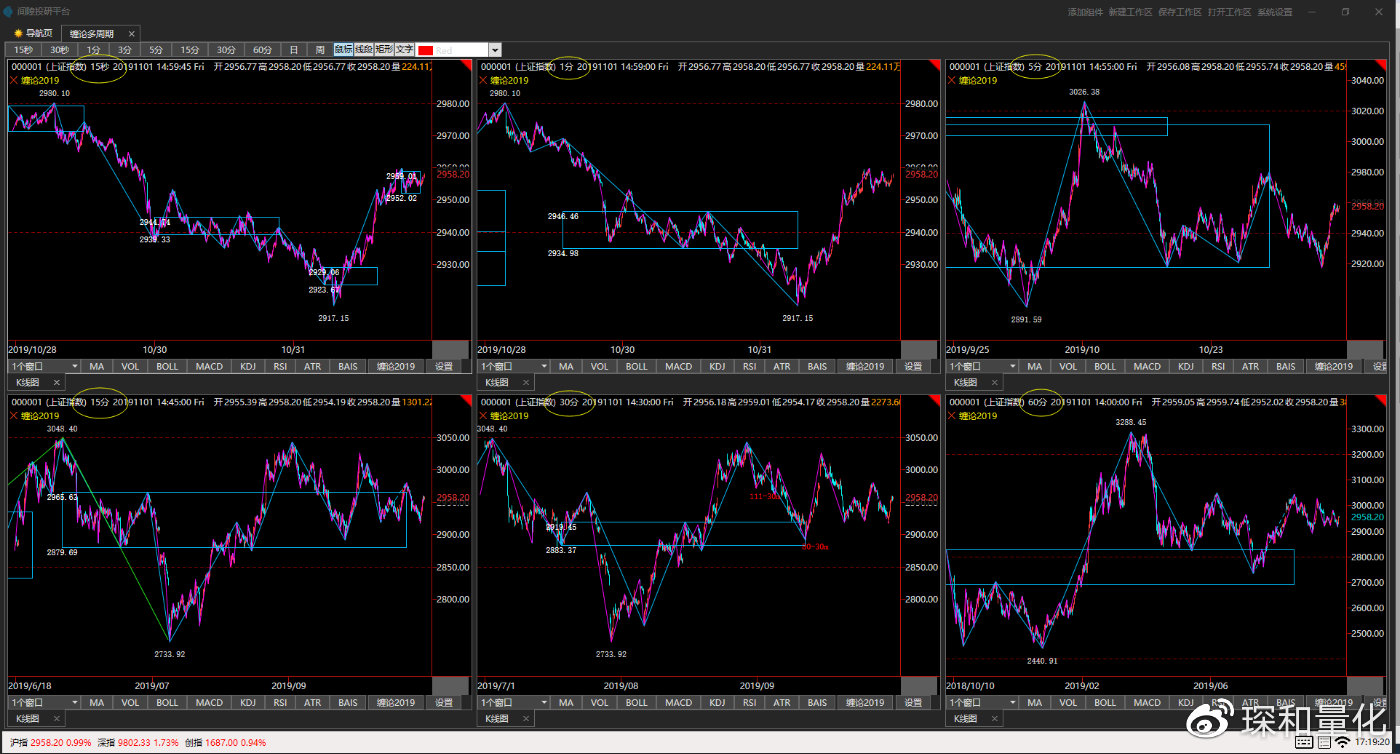Remove 缠论2019 indicator via X in 5分 chart
This screenshot has height=754, width=1400.
[952, 80]
